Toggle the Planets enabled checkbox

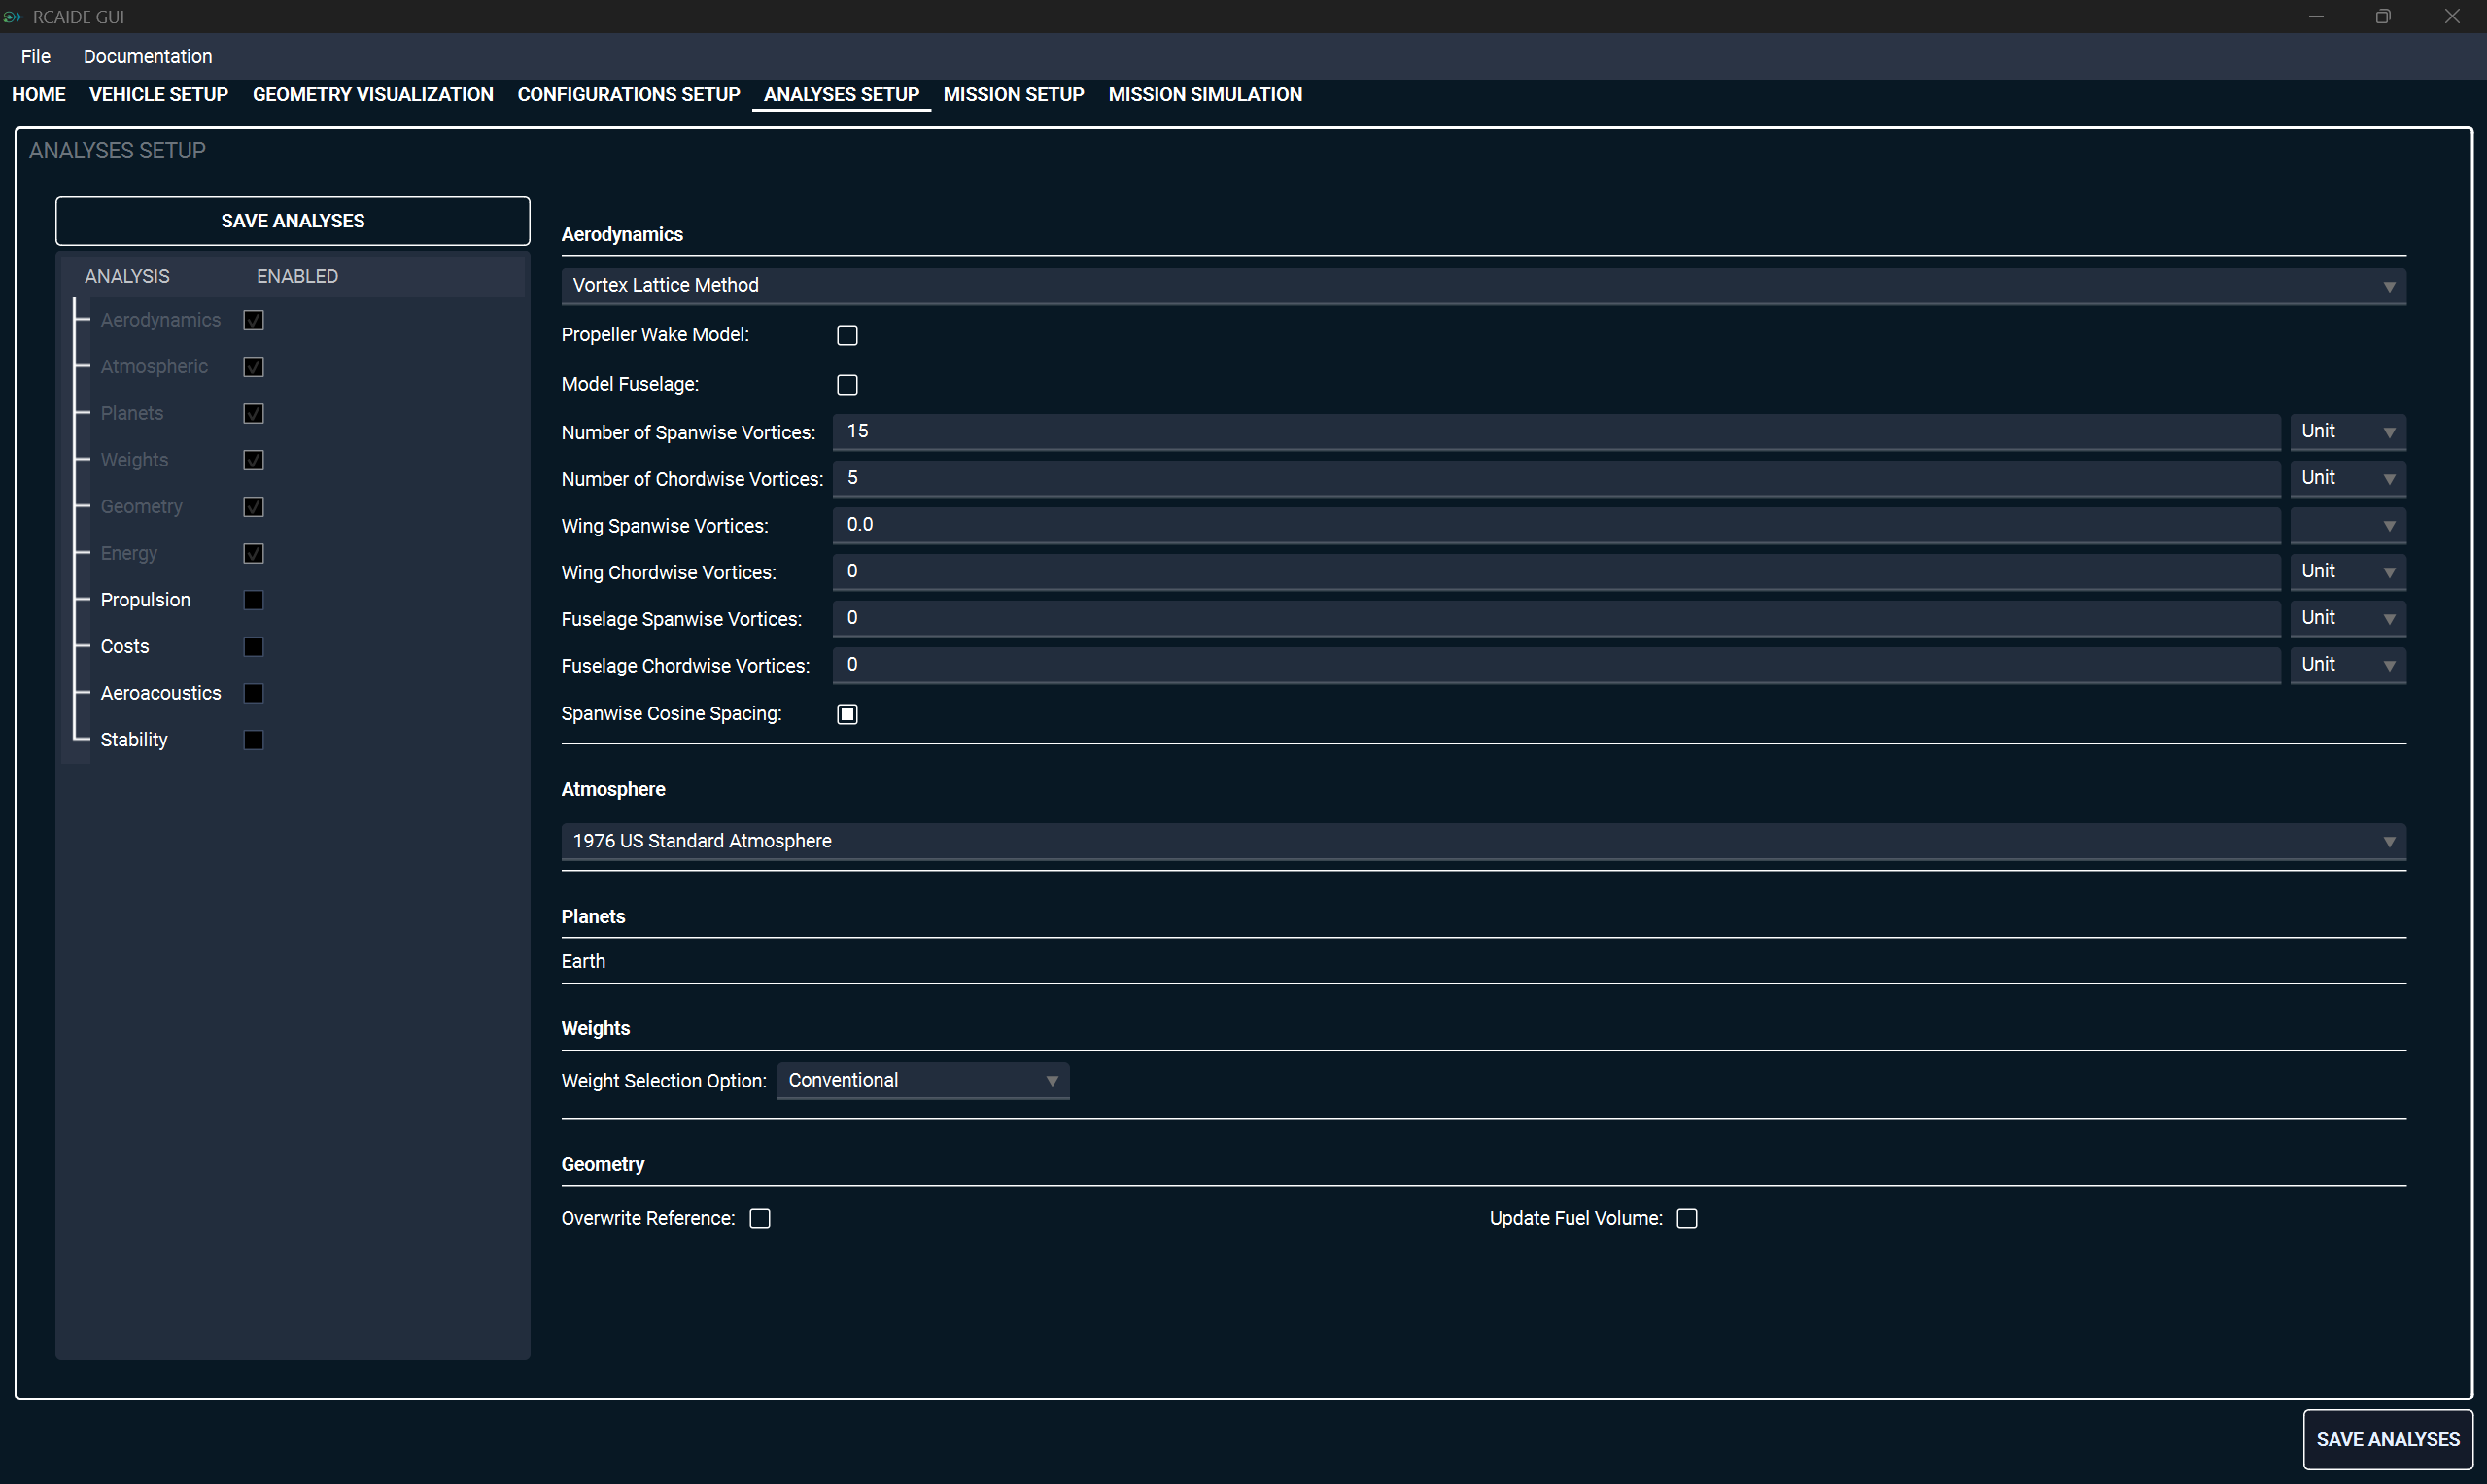tap(254, 413)
